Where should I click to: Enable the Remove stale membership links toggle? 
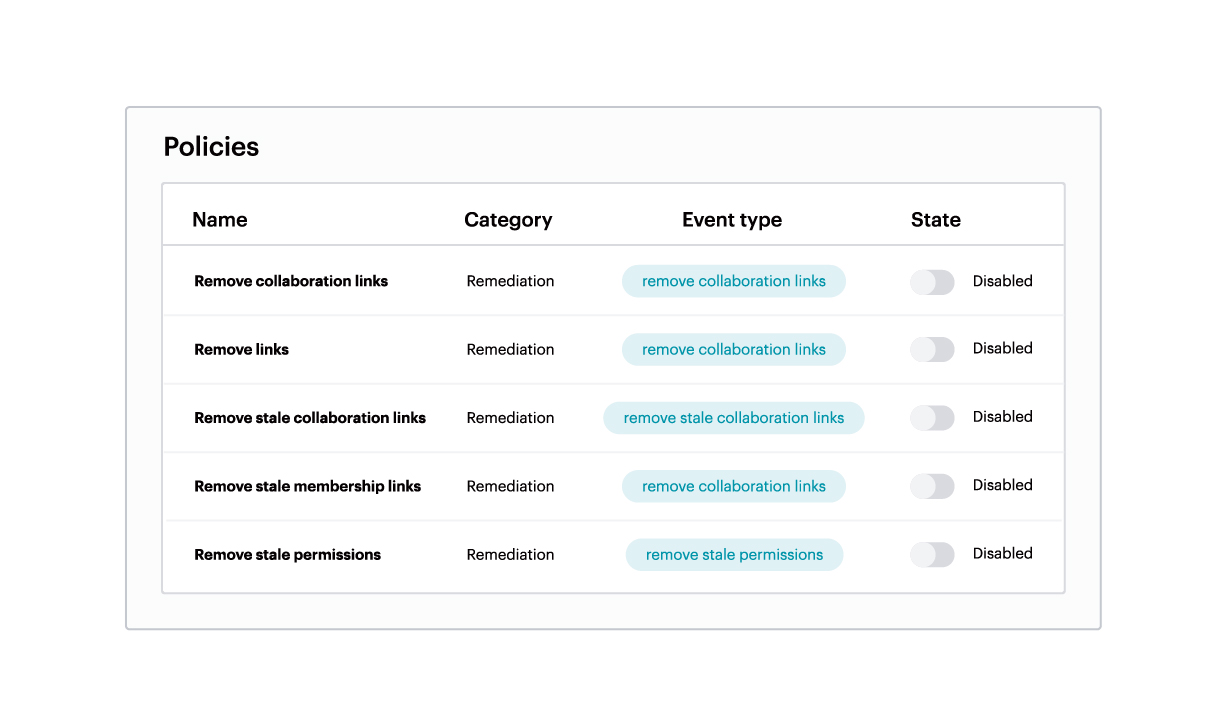pyautogui.click(x=931, y=486)
